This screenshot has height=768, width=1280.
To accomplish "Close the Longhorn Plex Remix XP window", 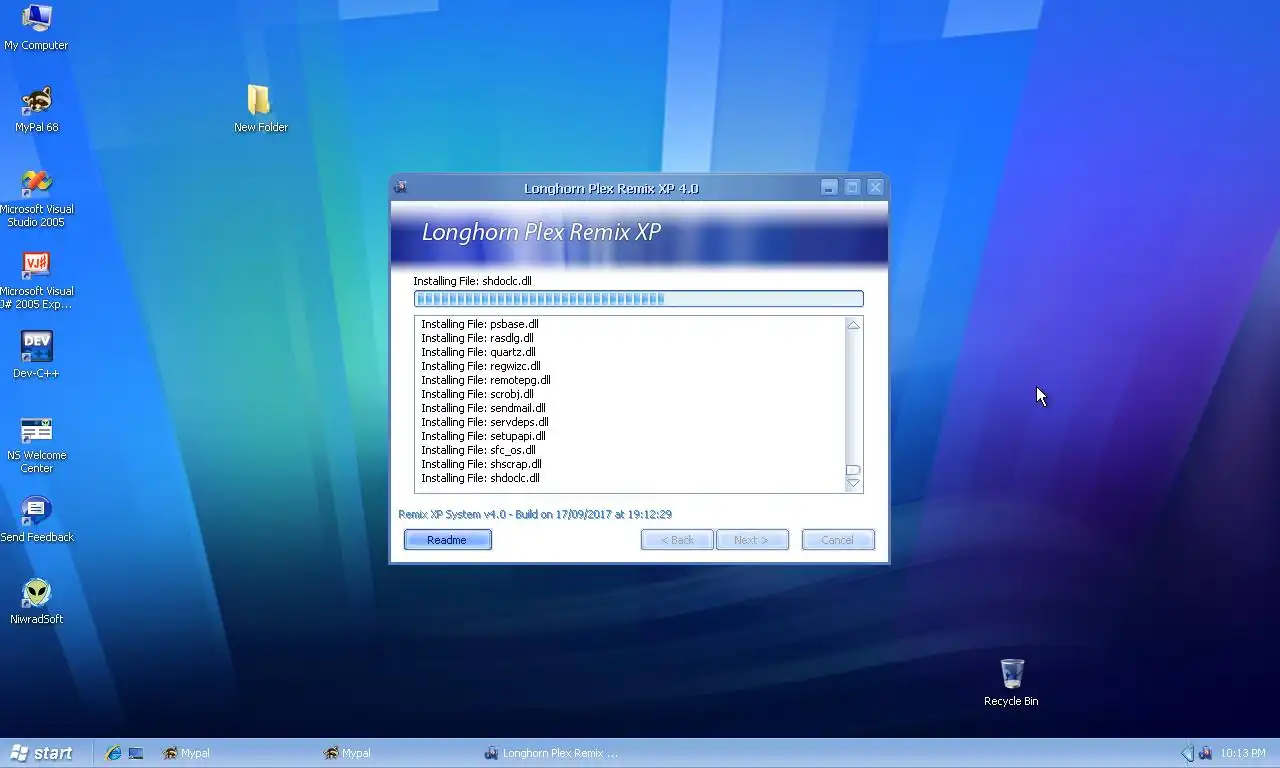I will pos(875,187).
